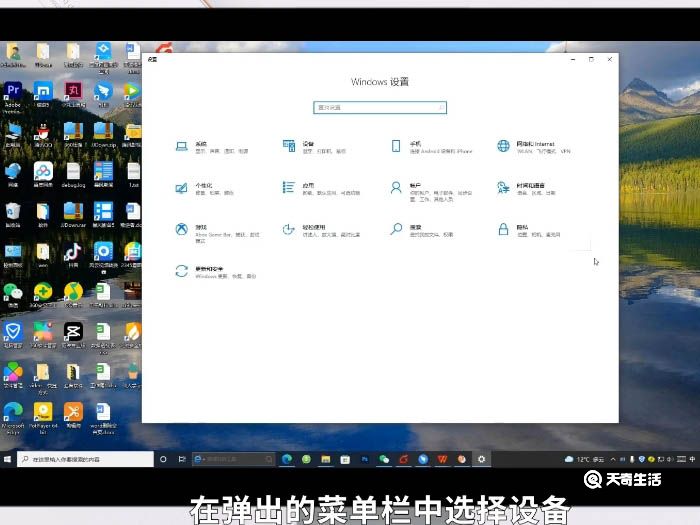700x525 pixels.
Task: Open the Personalization (个性化) settings category
Action: pos(204,188)
